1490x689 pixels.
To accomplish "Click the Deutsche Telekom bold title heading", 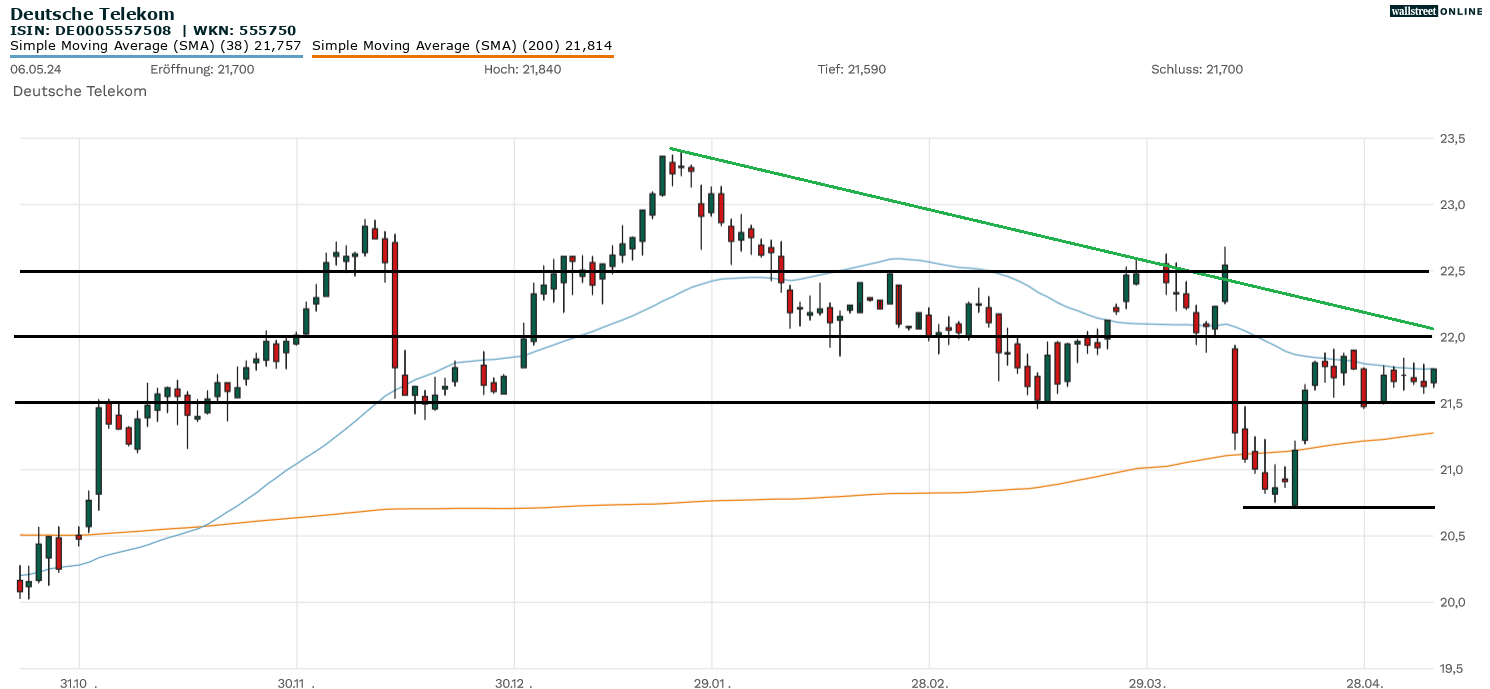I will coord(92,14).
